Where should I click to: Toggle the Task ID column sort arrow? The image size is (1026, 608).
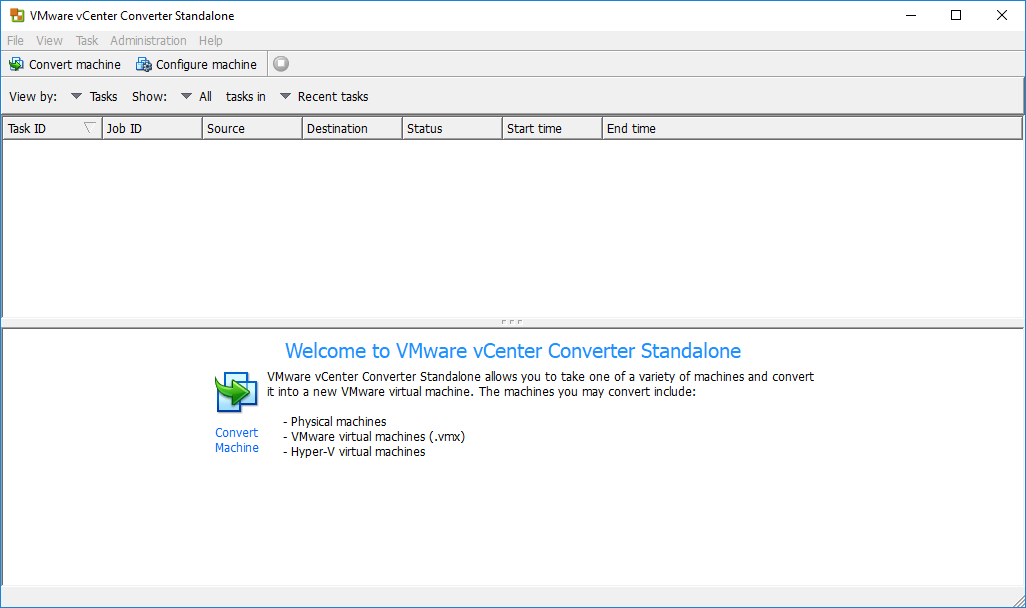[90, 128]
